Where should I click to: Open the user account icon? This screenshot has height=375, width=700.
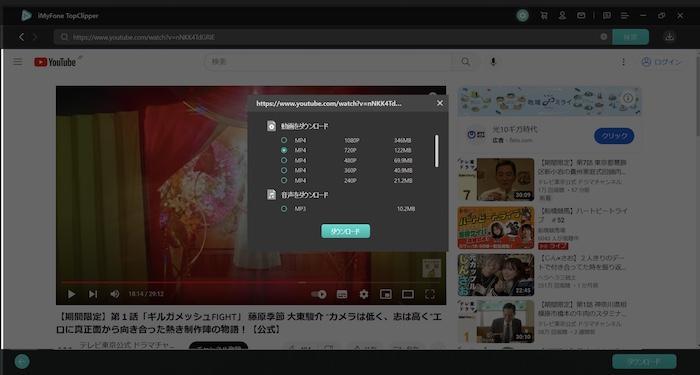click(562, 16)
